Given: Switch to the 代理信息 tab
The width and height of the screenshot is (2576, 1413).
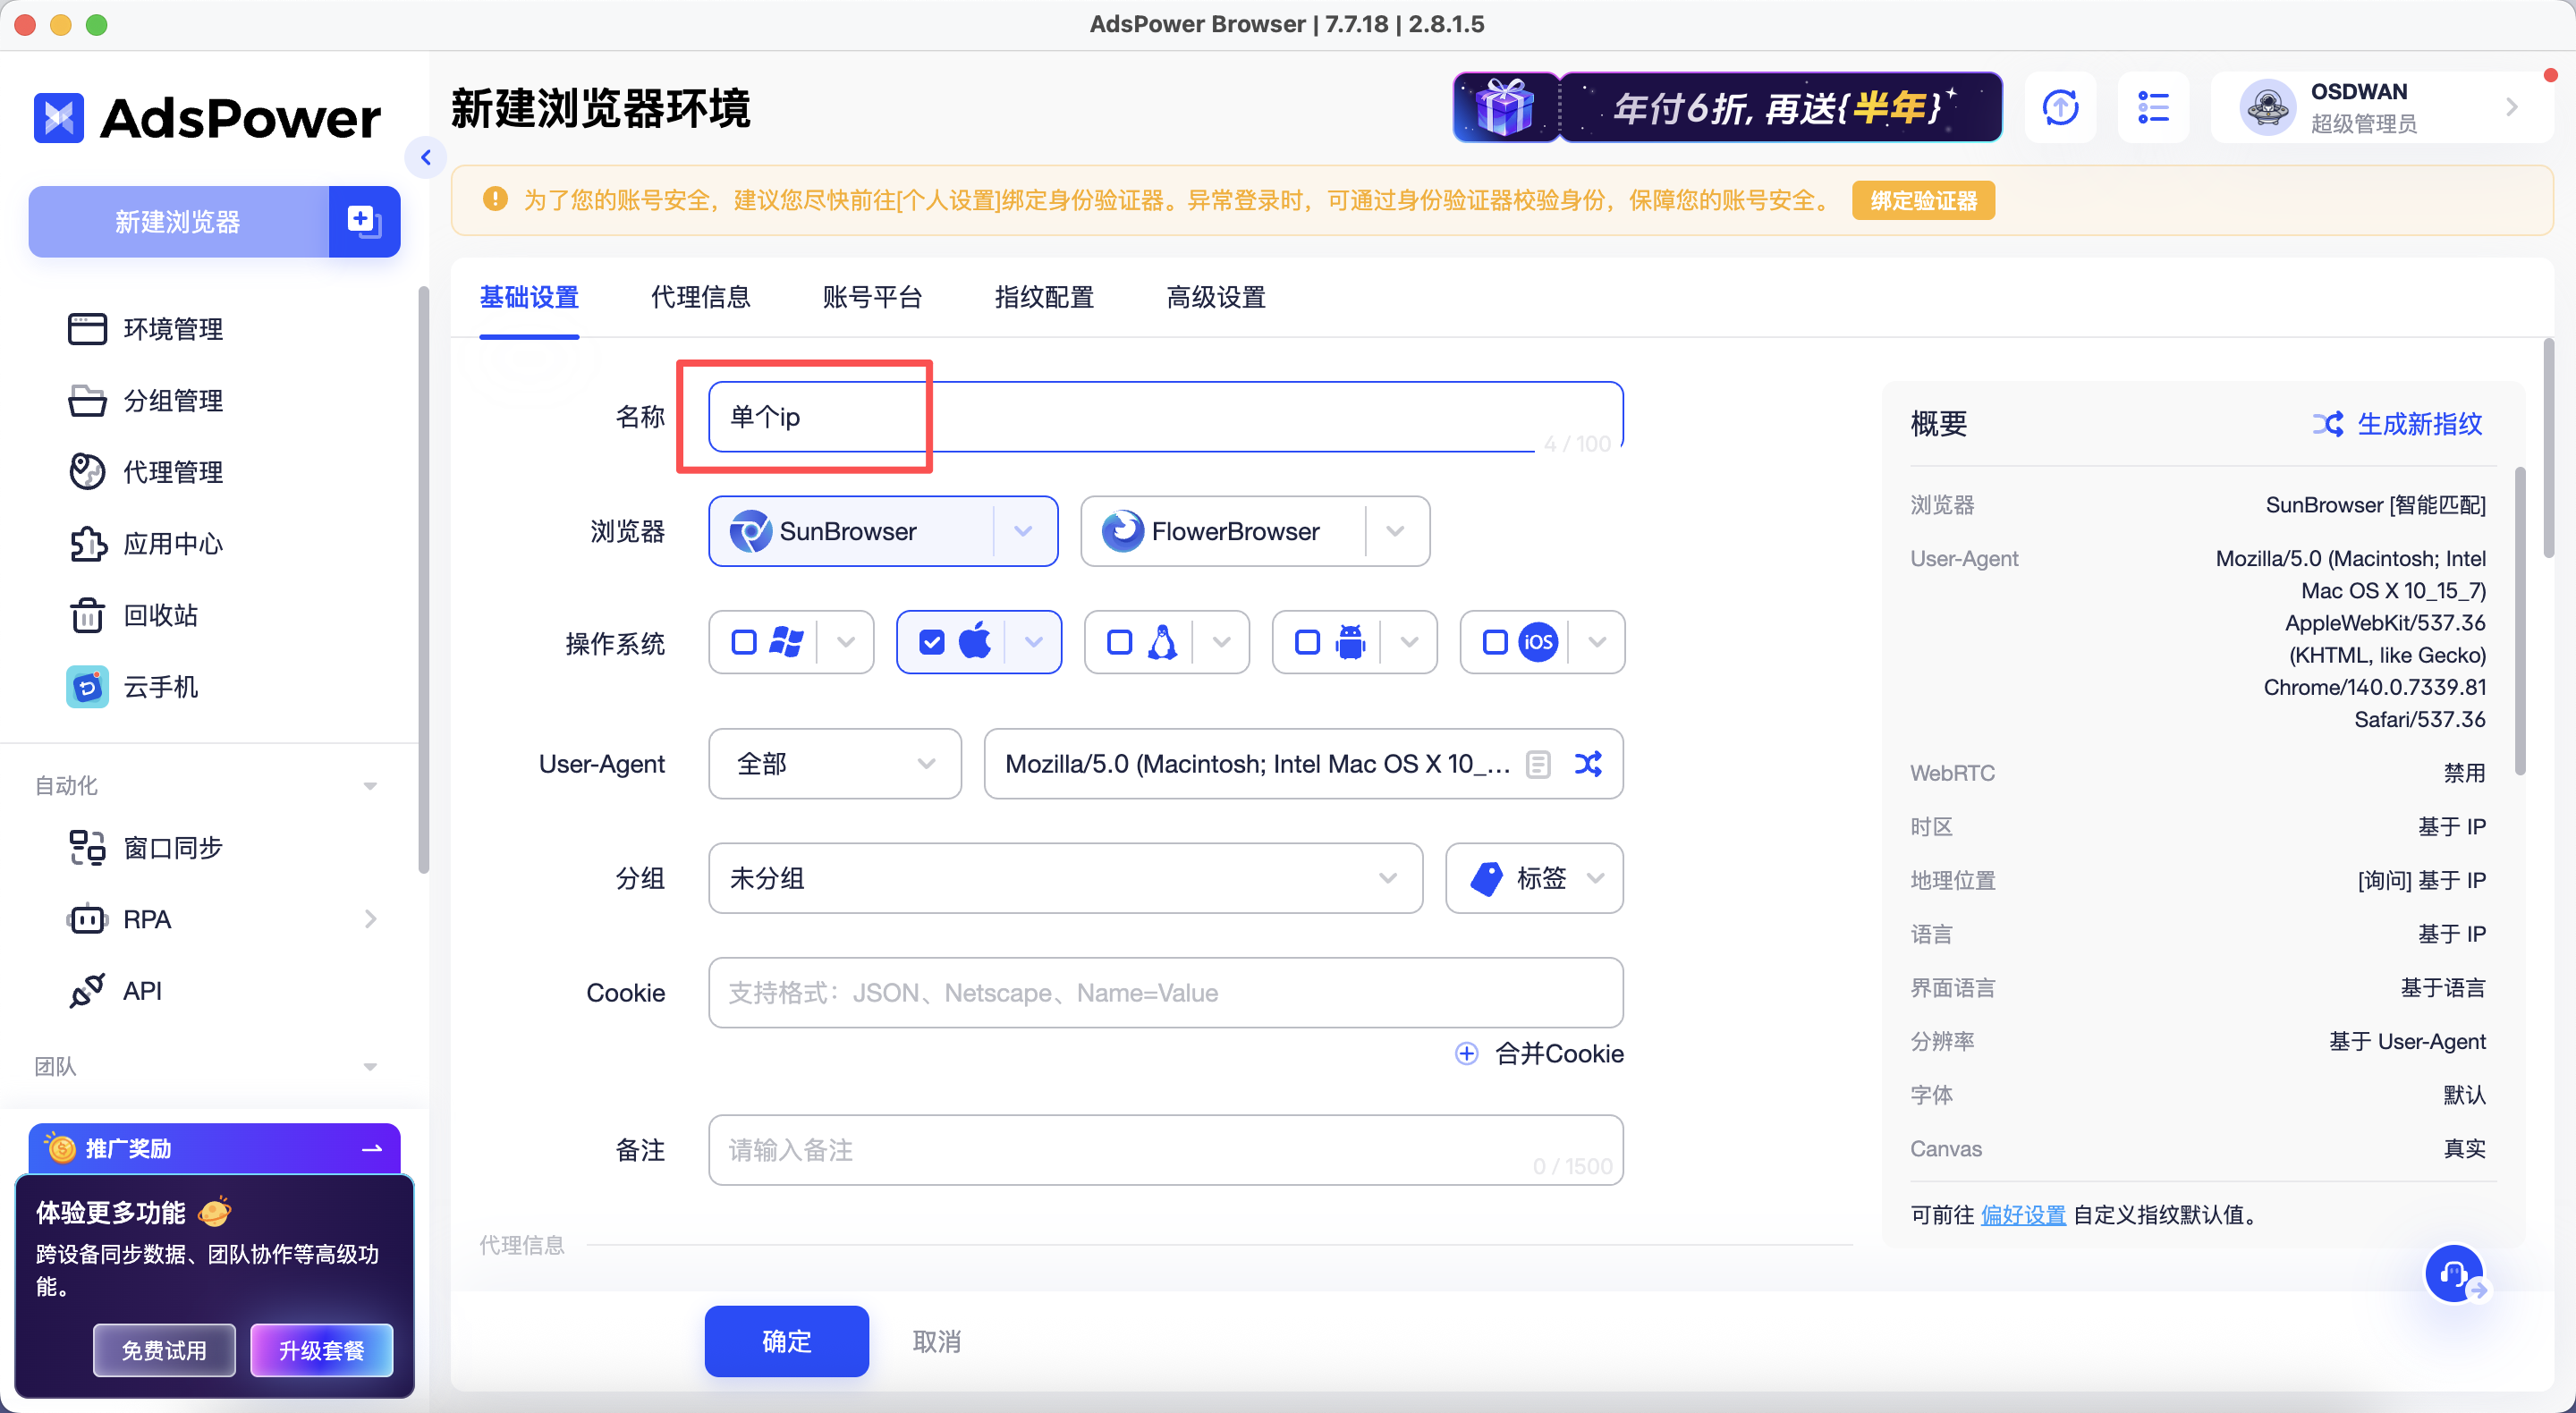Looking at the screenshot, I should coord(700,297).
